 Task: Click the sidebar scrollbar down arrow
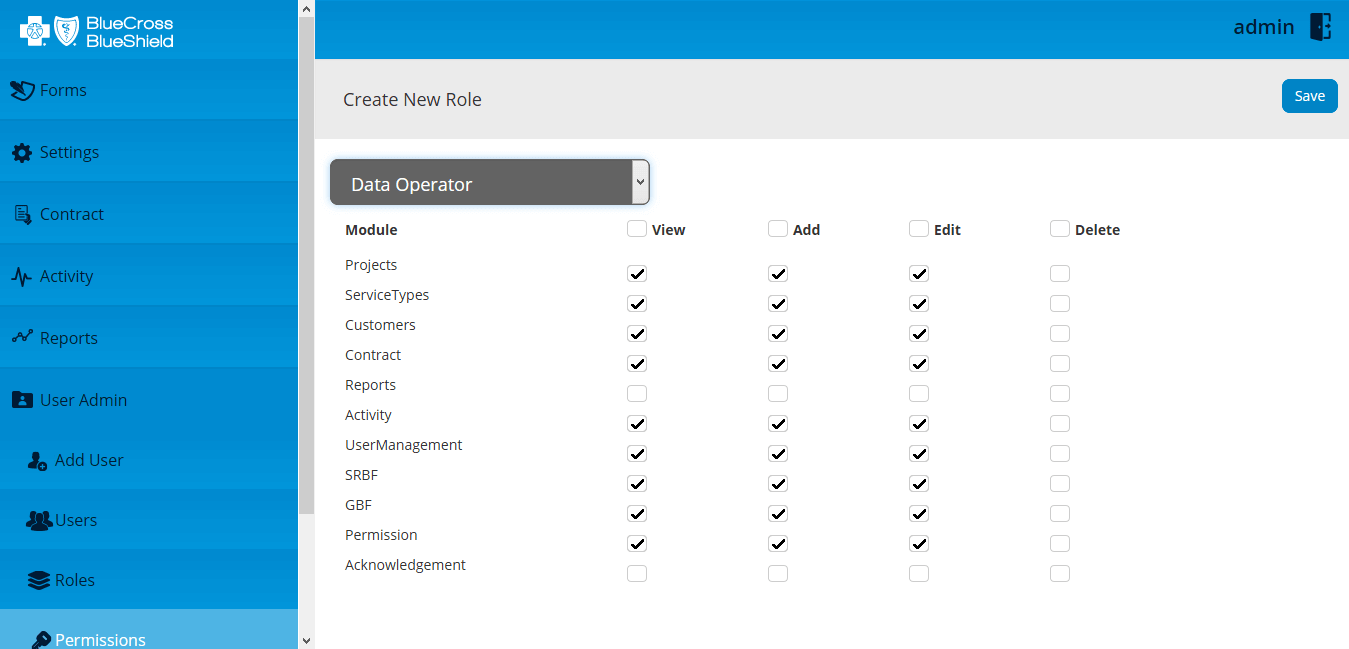click(x=306, y=640)
